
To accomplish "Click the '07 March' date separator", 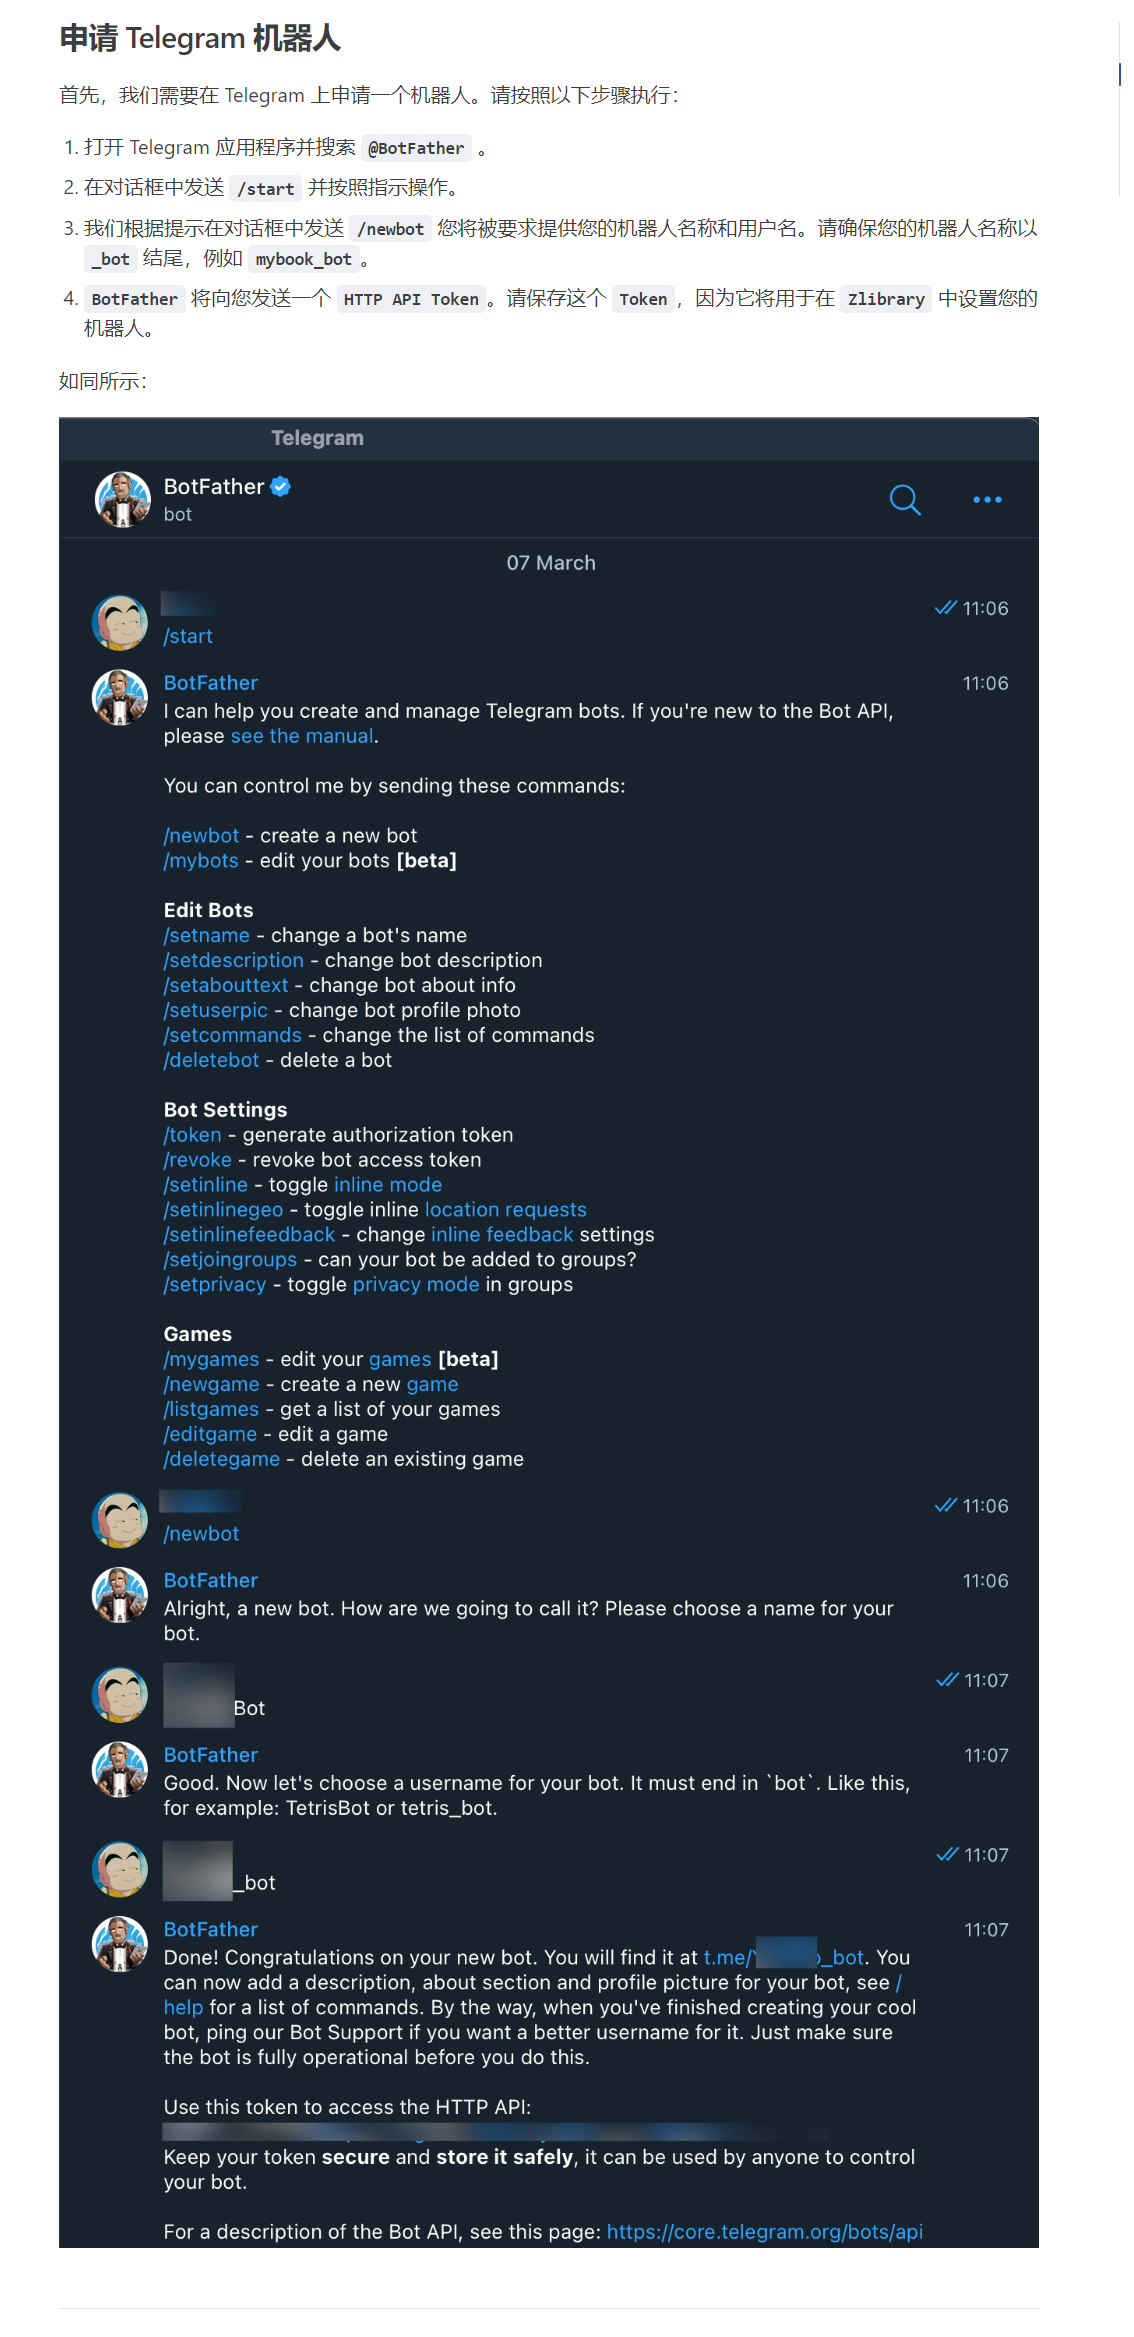I will [550, 563].
